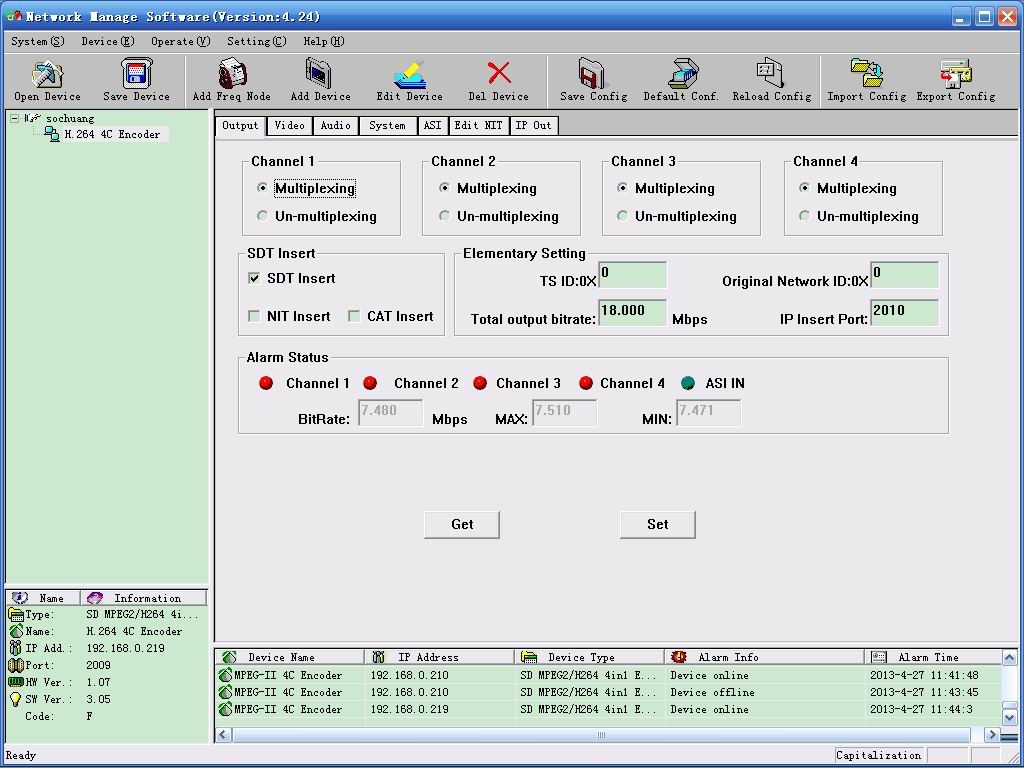Click the Output tab
1024x768 pixels.
[x=240, y=125]
